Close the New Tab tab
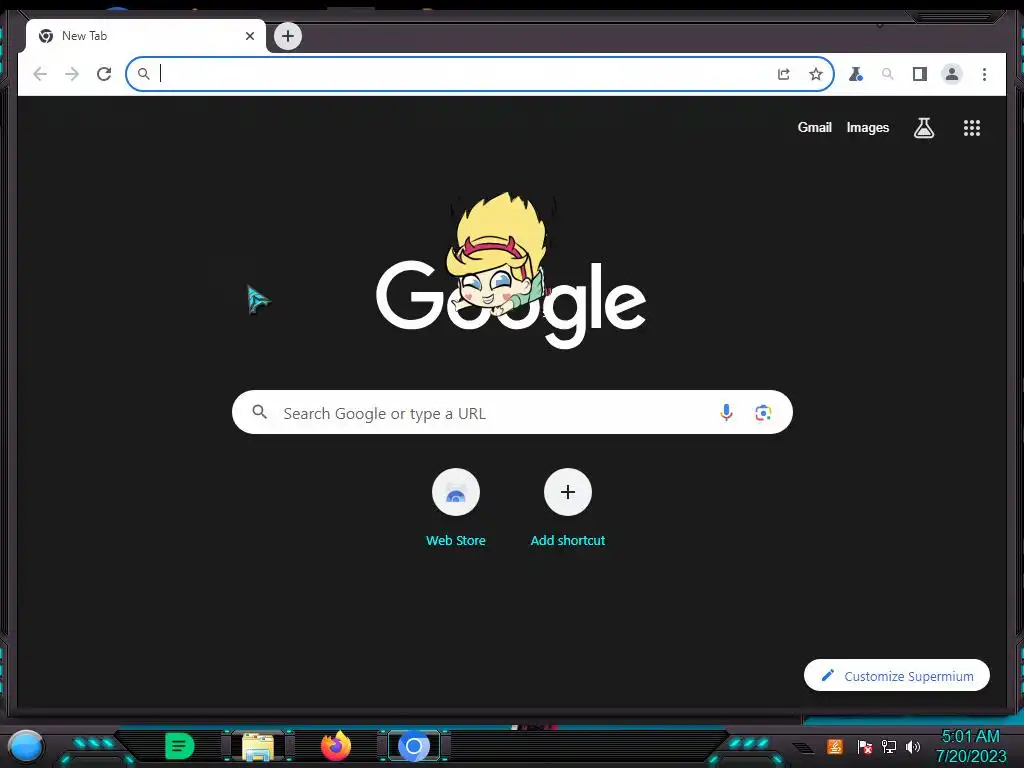This screenshot has height=768, width=1024. pyautogui.click(x=249, y=36)
